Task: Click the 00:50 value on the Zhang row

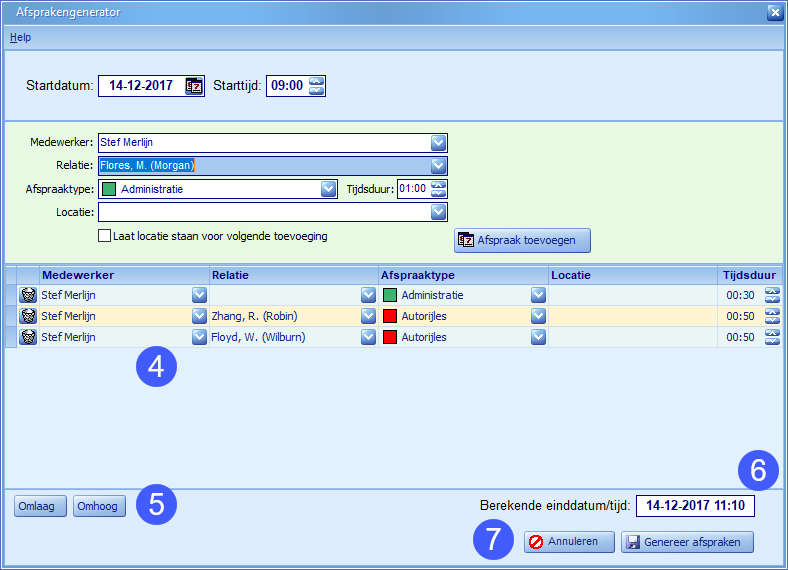Action: pyautogui.click(x=740, y=316)
